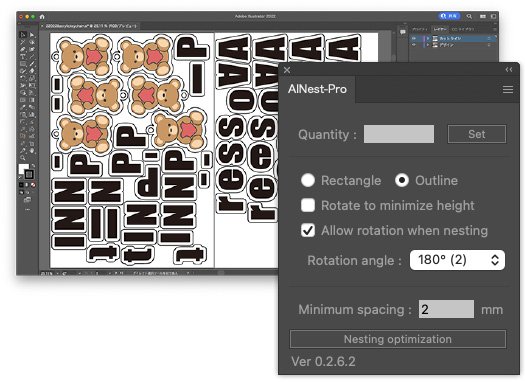Click the top-left teddy bear artwork
The width and height of the screenshot is (525, 382).
click(83, 56)
